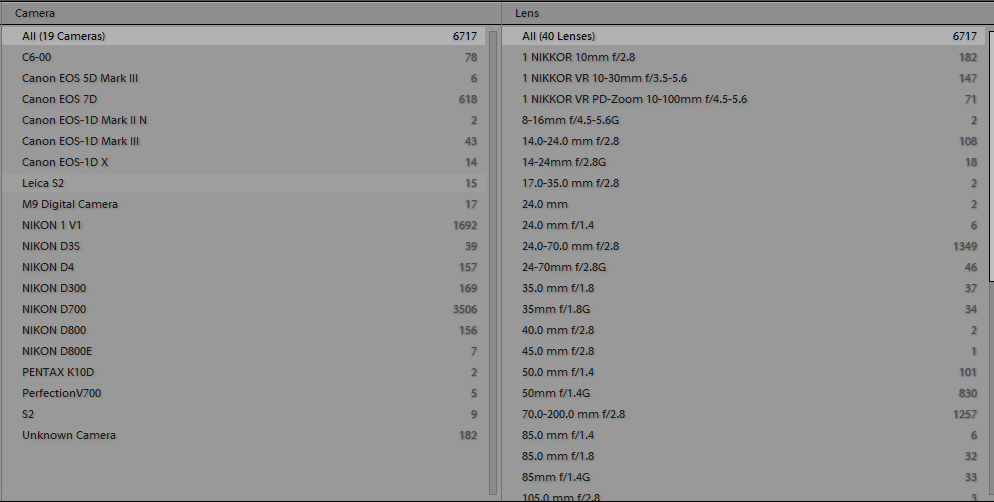This screenshot has height=502, width=994.
Task: Select NIKON D800E camera
Action: point(243,351)
